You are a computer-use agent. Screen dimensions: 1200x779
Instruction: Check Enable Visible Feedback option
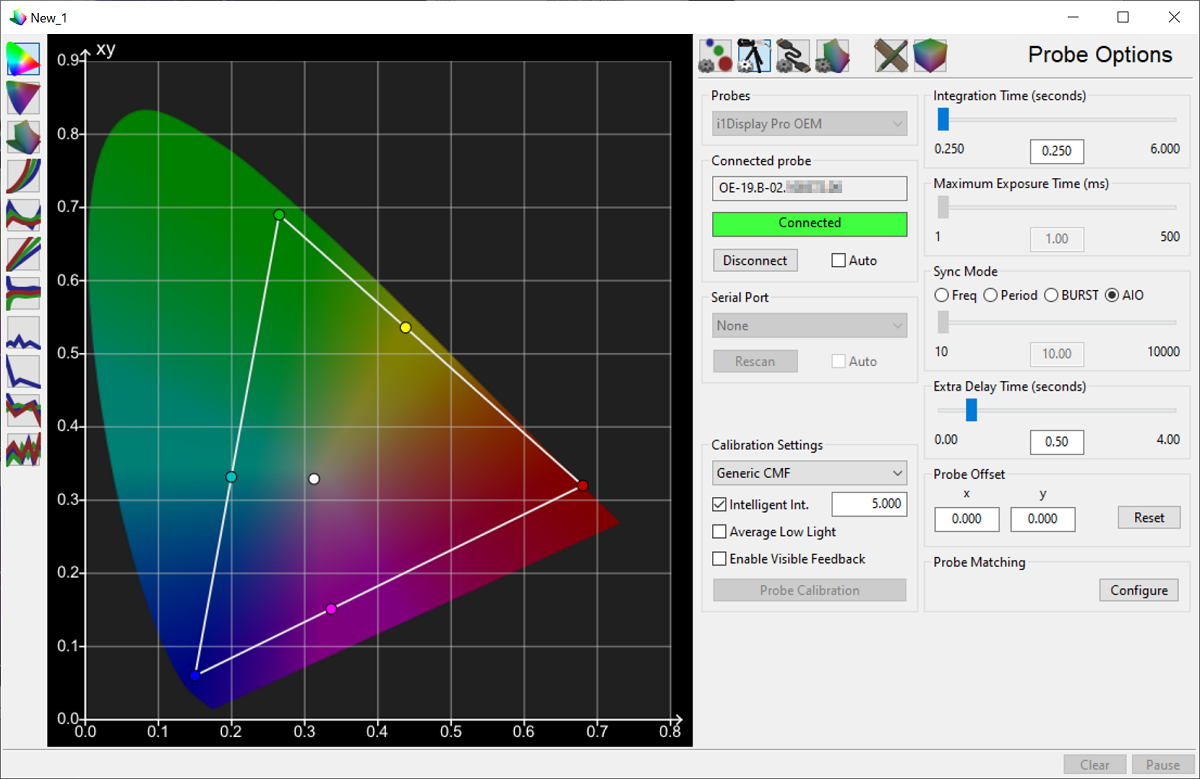coord(719,559)
